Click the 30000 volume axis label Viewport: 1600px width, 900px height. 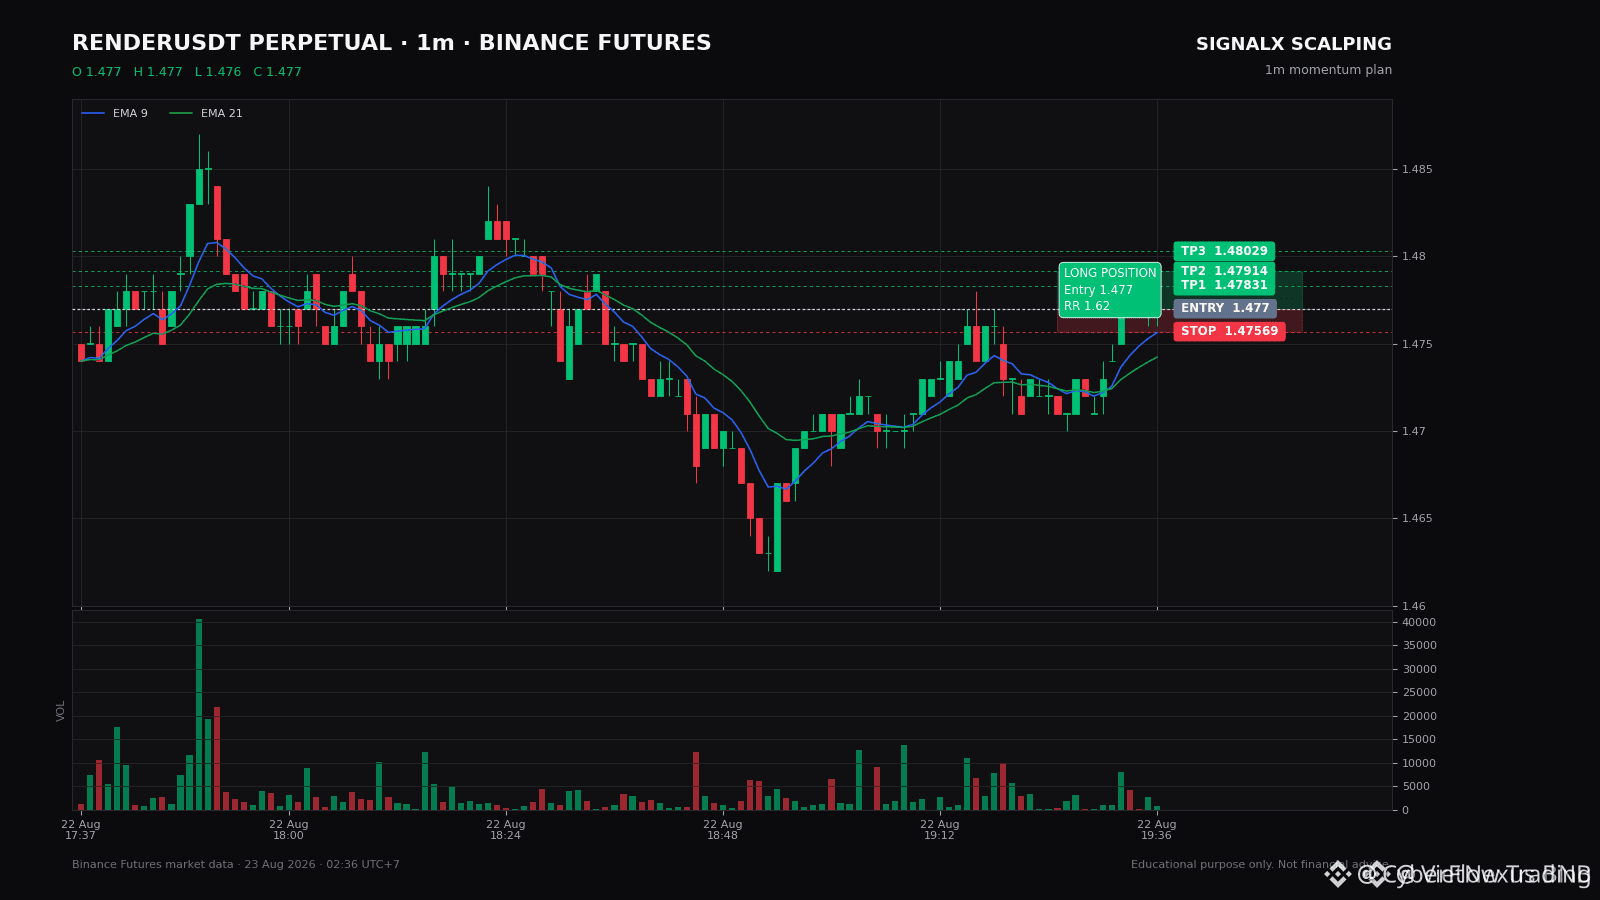tap(1419, 670)
